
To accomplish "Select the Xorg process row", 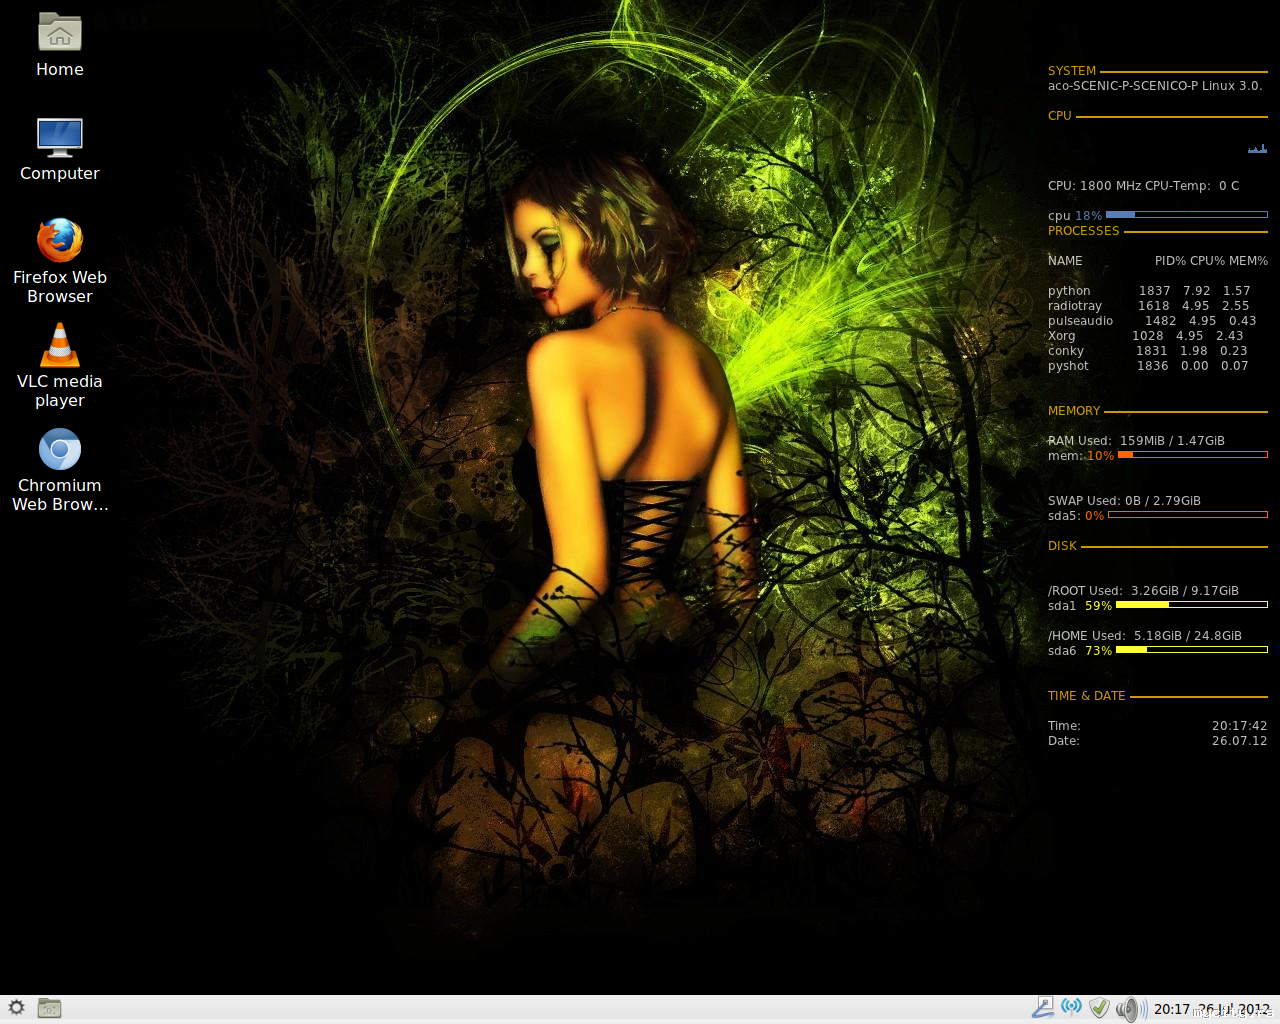I will click(x=1146, y=336).
